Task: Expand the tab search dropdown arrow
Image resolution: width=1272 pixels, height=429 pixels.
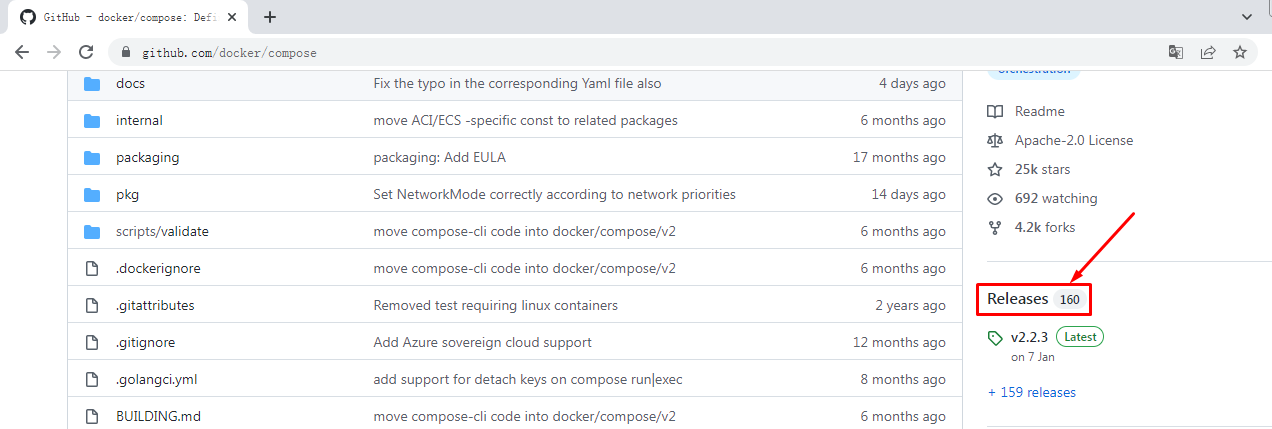Action: click(x=1247, y=17)
